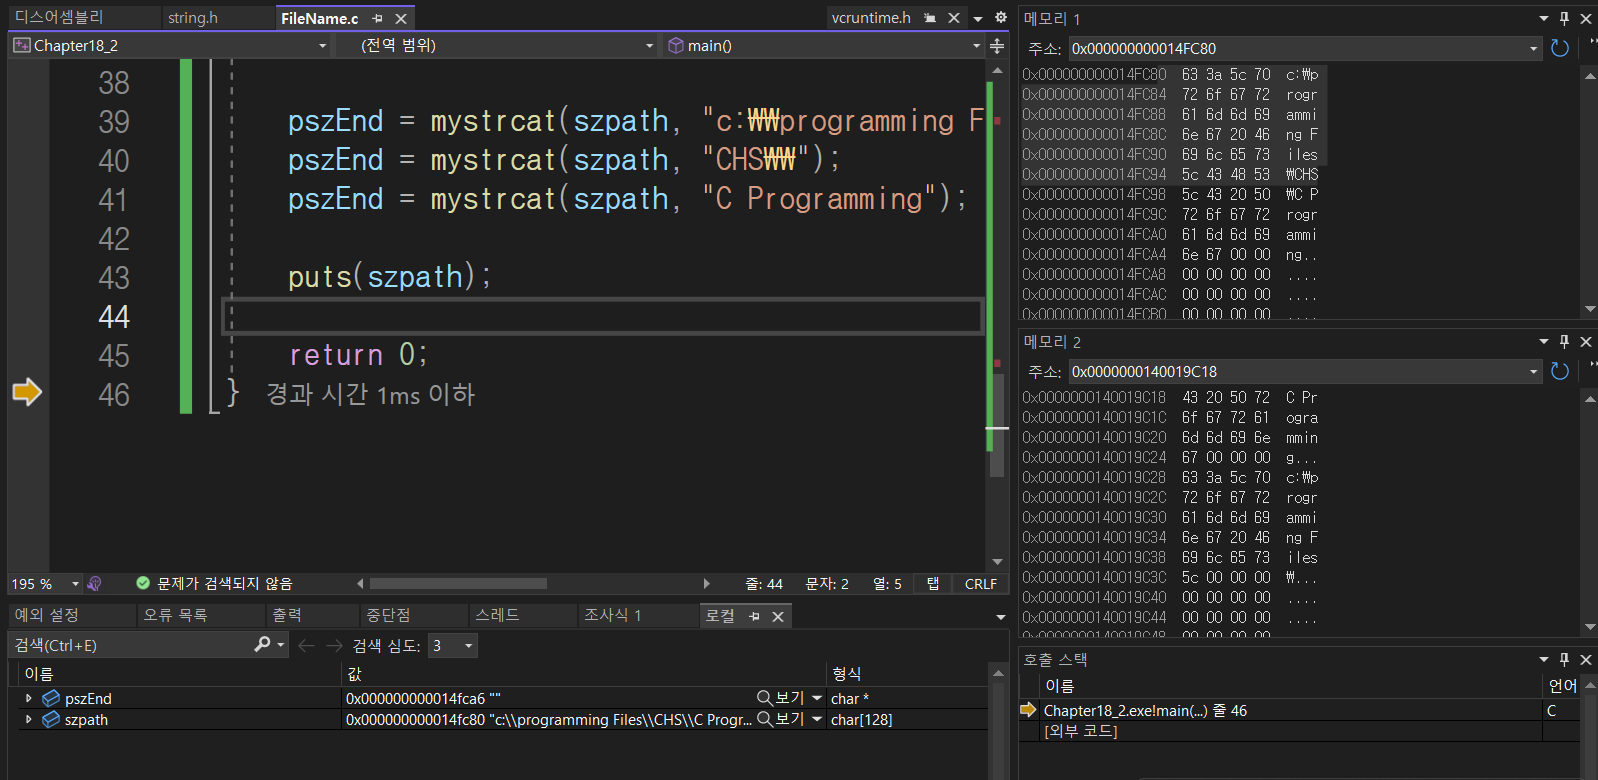Viewport: 1598px width, 780px height.
Task: Open the Memory 1 address dropdown
Action: [1534, 48]
